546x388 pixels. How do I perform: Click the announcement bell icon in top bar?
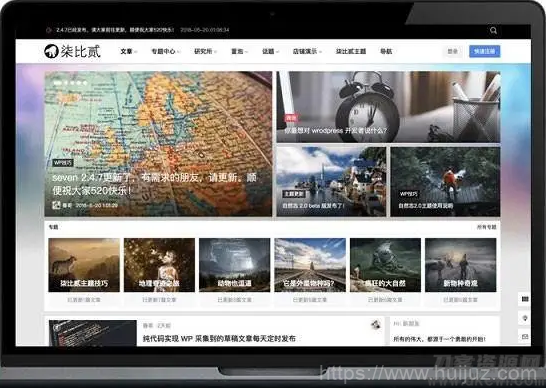[49, 30]
